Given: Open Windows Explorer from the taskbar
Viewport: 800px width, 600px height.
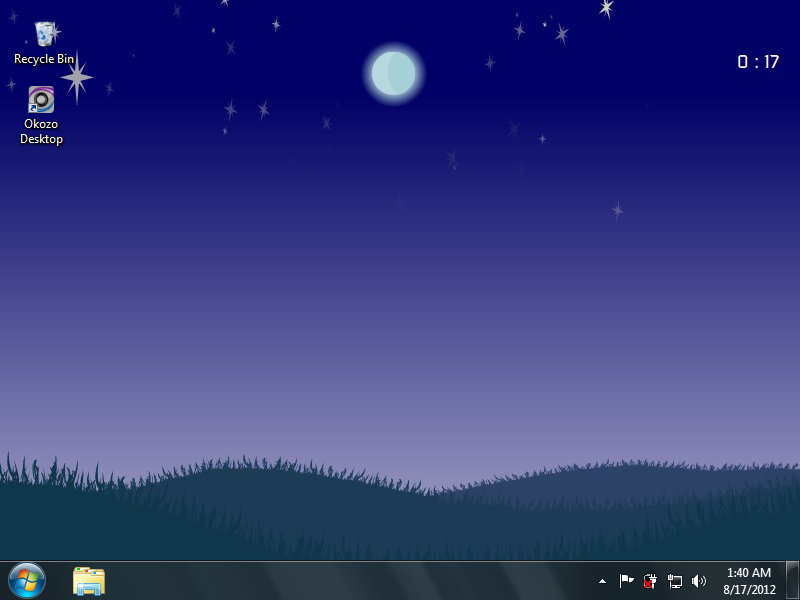Looking at the screenshot, I should 89,581.
